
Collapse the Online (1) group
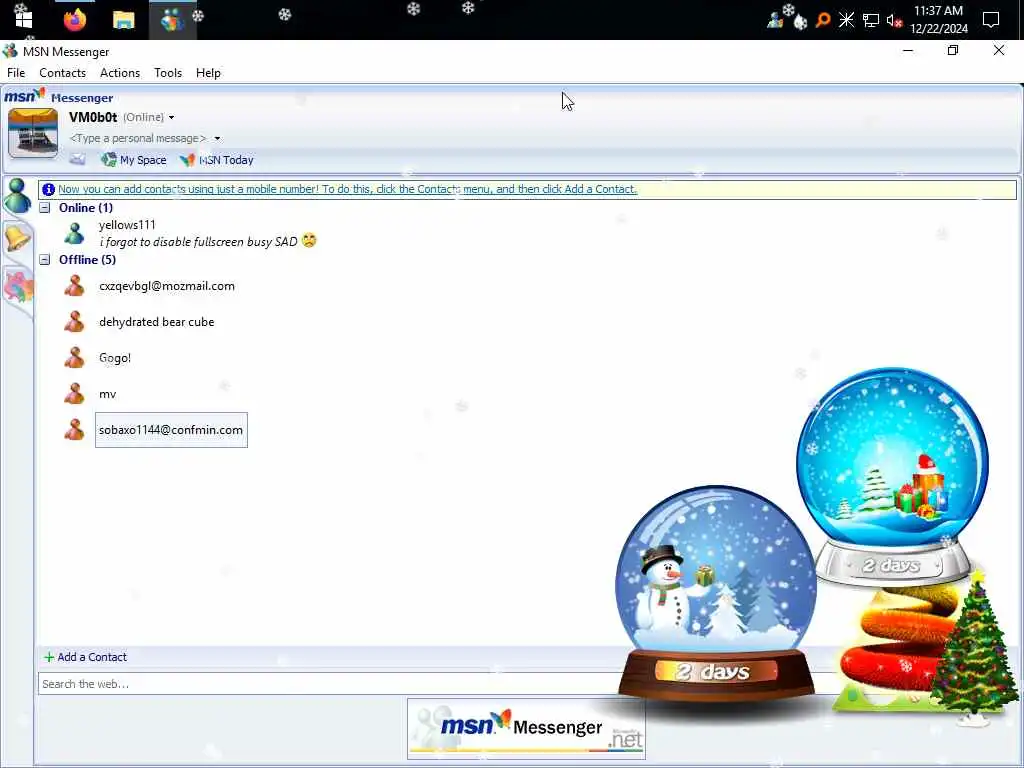[x=44, y=208]
